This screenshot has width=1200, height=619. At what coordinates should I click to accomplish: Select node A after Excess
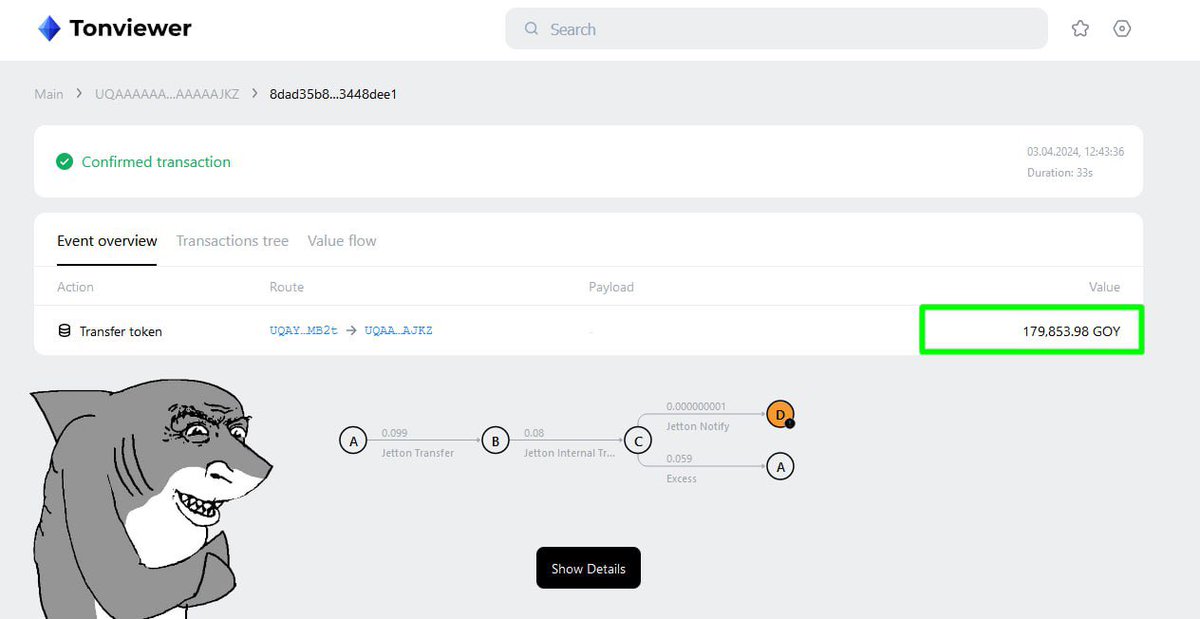pyautogui.click(x=780, y=466)
